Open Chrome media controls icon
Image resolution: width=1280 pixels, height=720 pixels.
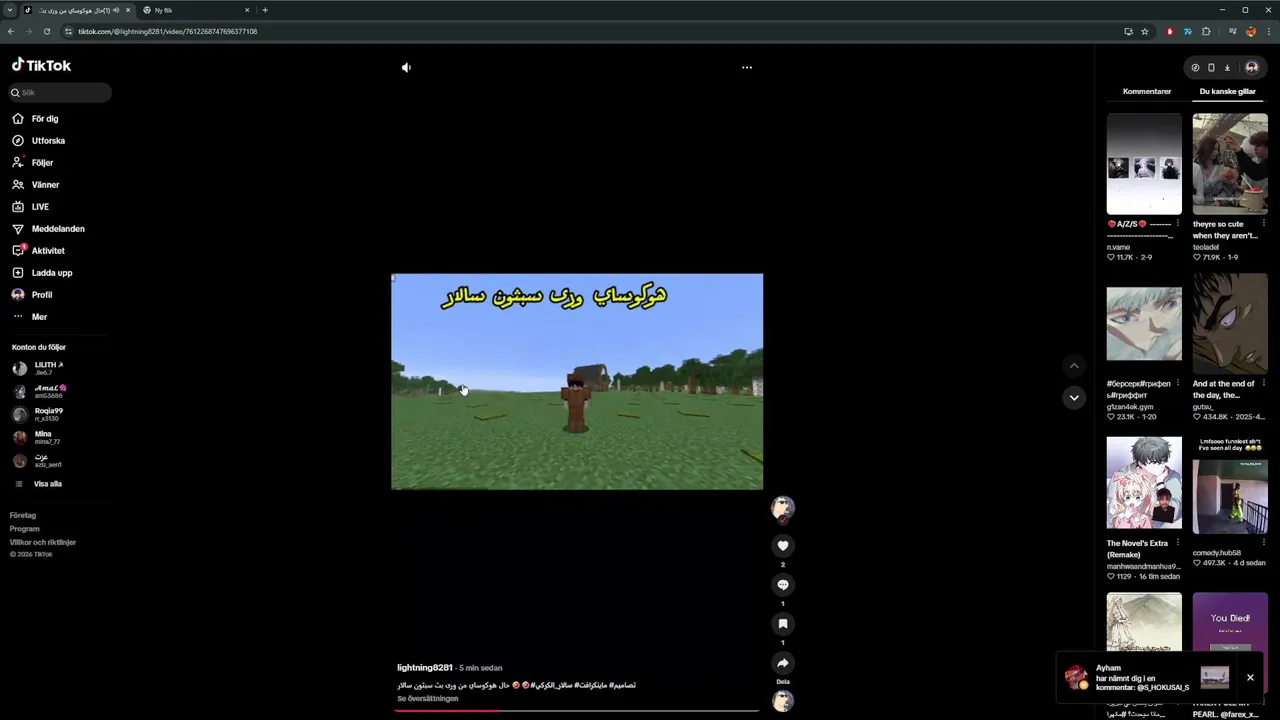1232,31
